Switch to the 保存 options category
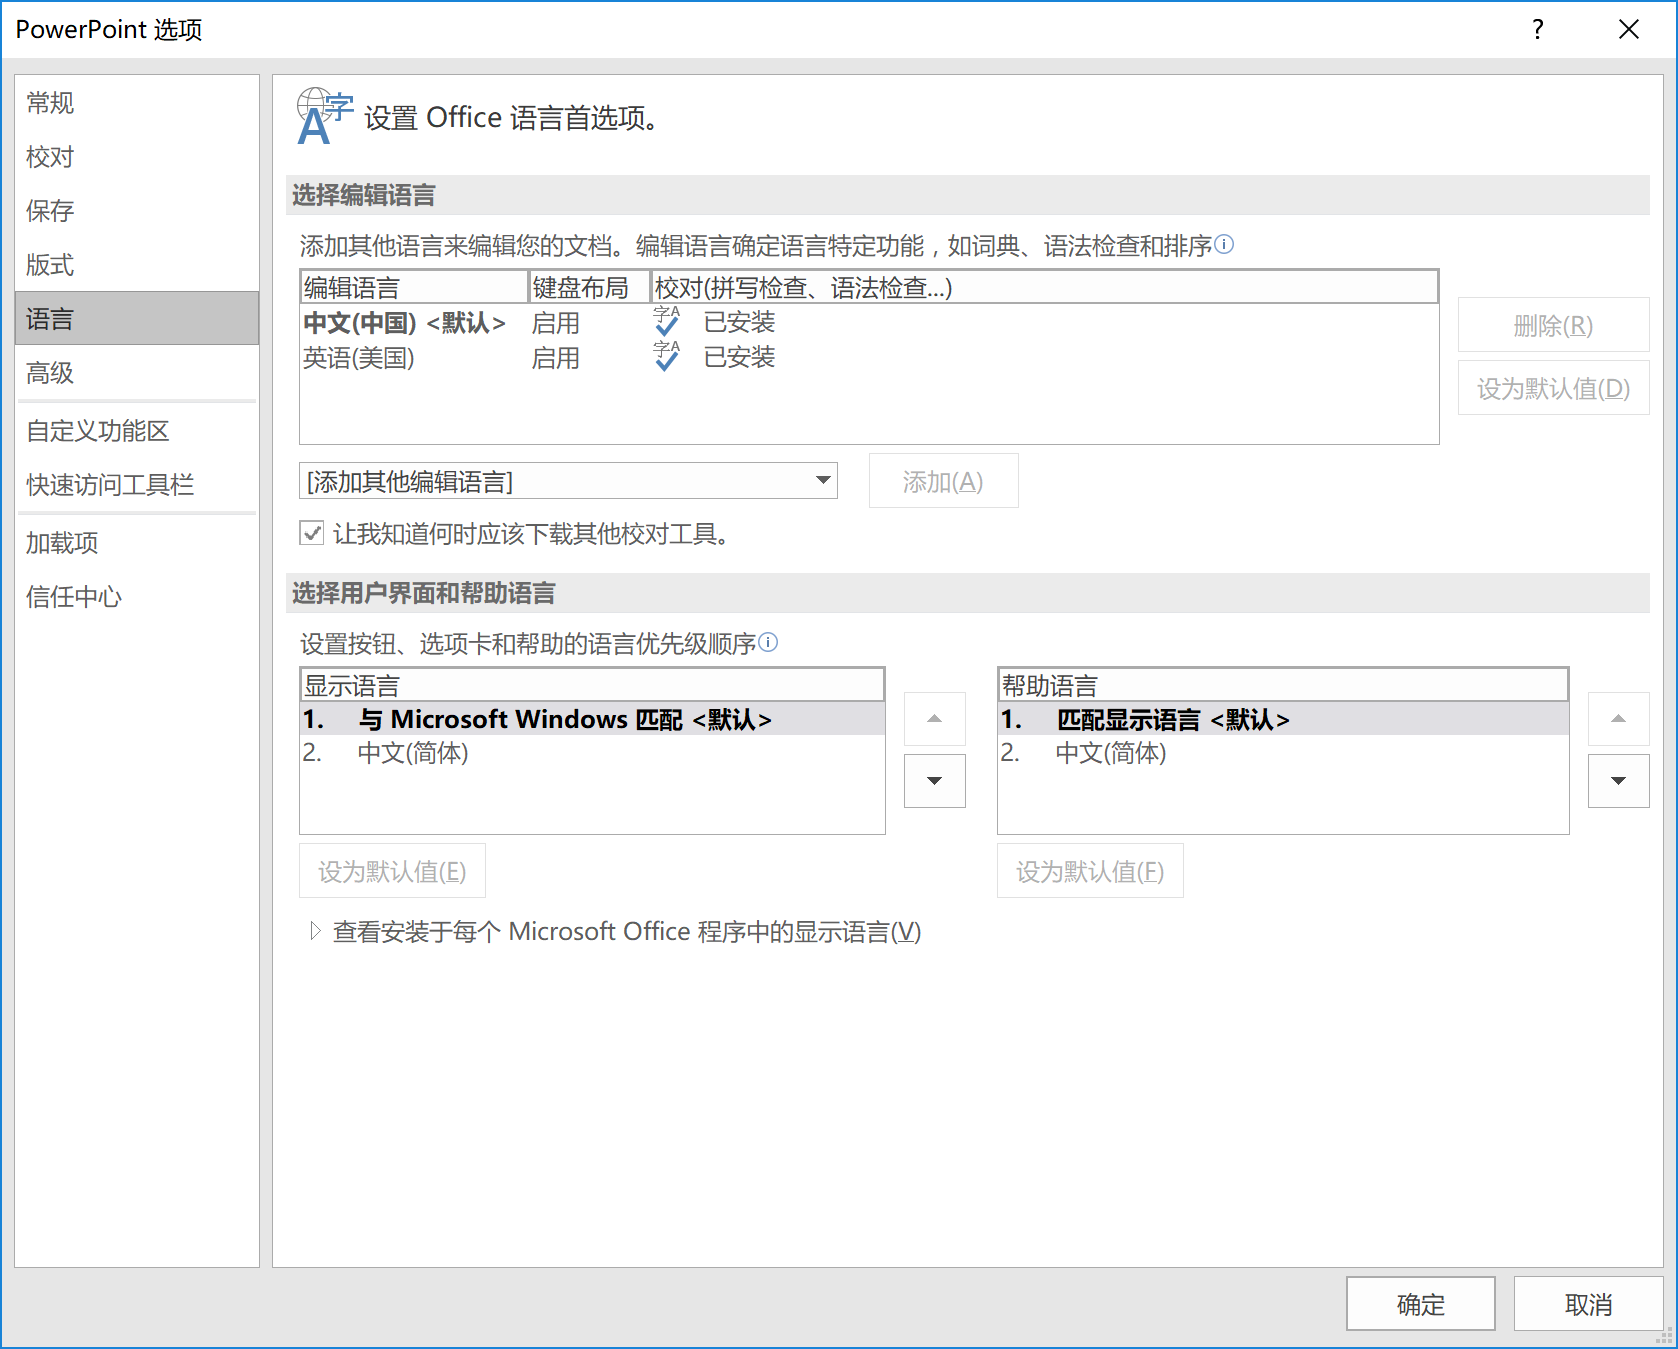Screen dimensions: 1678x1349 pyautogui.click(x=137, y=210)
